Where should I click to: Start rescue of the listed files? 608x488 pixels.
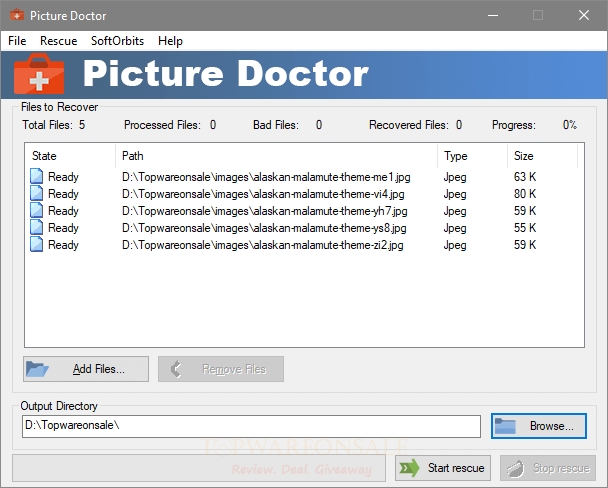pyautogui.click(x=443, y=468)
